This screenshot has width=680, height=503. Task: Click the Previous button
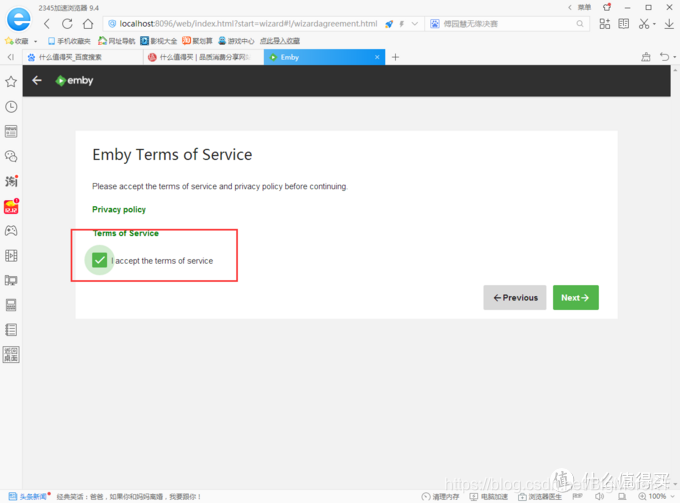pyautogui.click(x=515, y=297)
